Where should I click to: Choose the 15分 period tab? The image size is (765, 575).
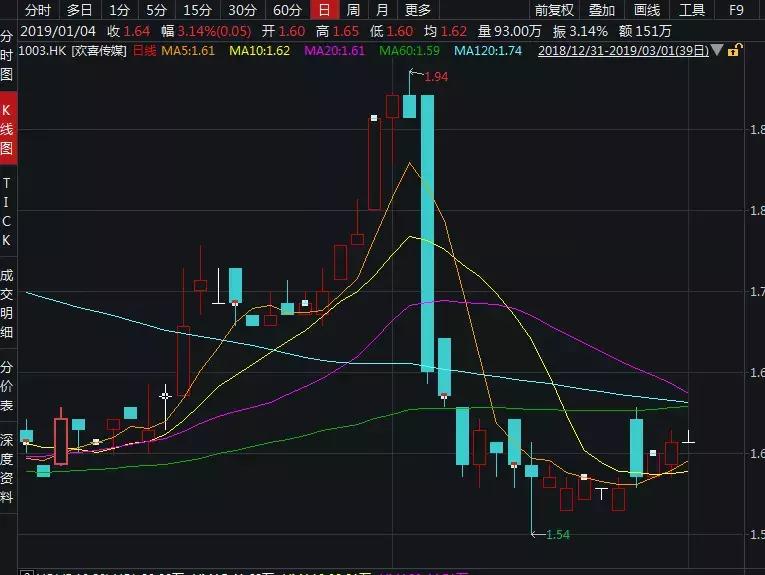pos(197,9)
